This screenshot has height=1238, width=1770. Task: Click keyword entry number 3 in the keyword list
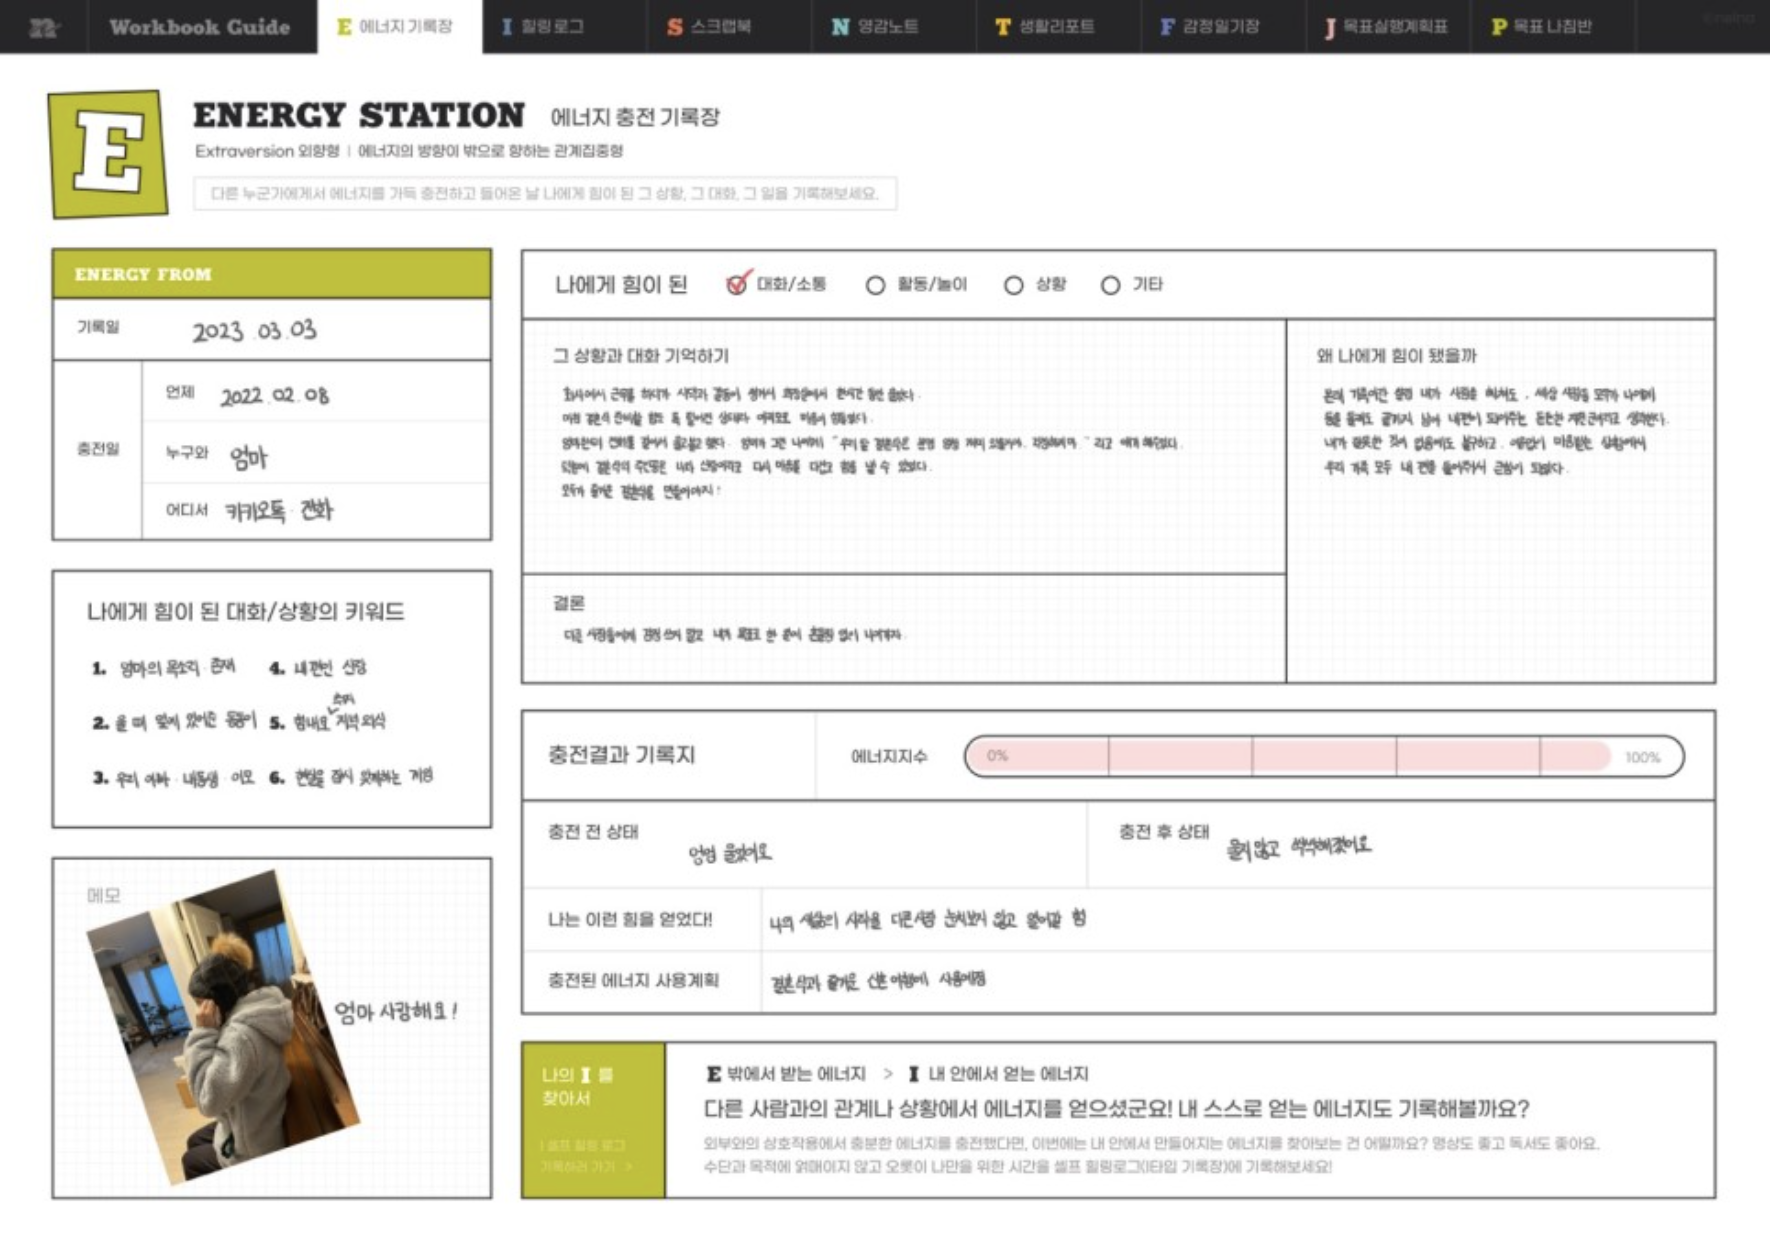coord(173,777)
